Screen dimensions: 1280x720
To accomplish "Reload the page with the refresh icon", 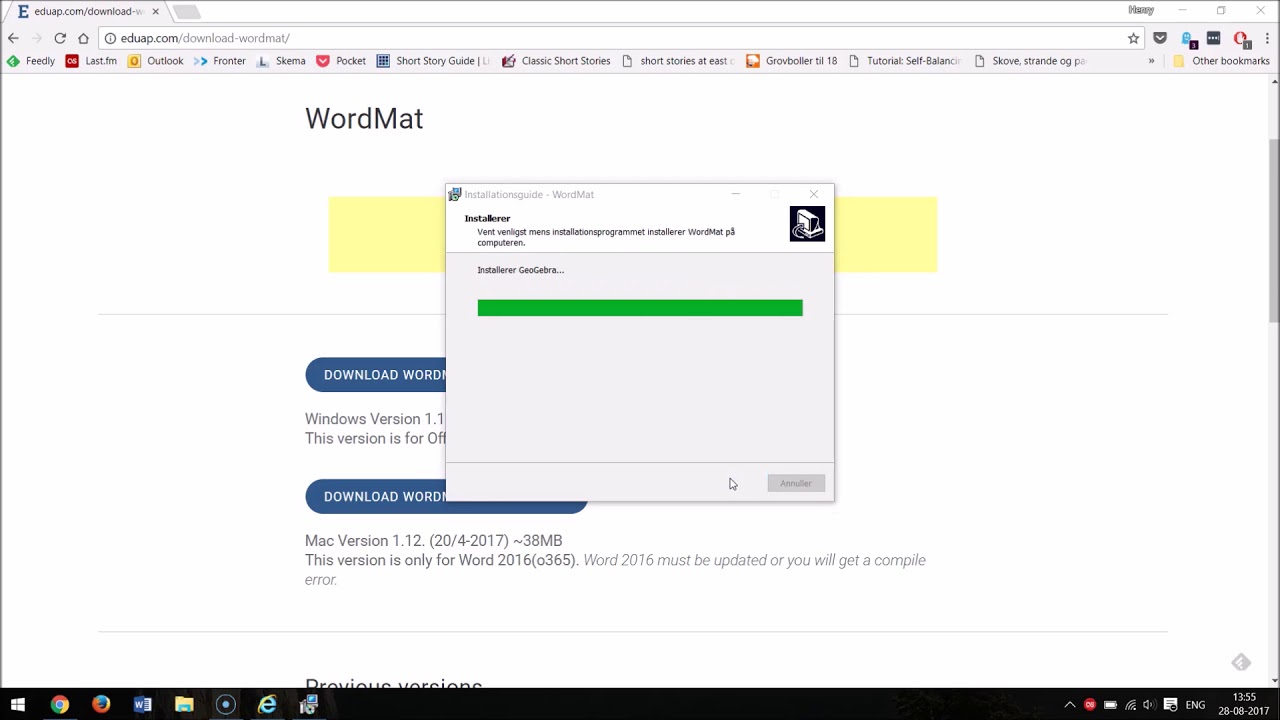I will [x=60, y=38].
